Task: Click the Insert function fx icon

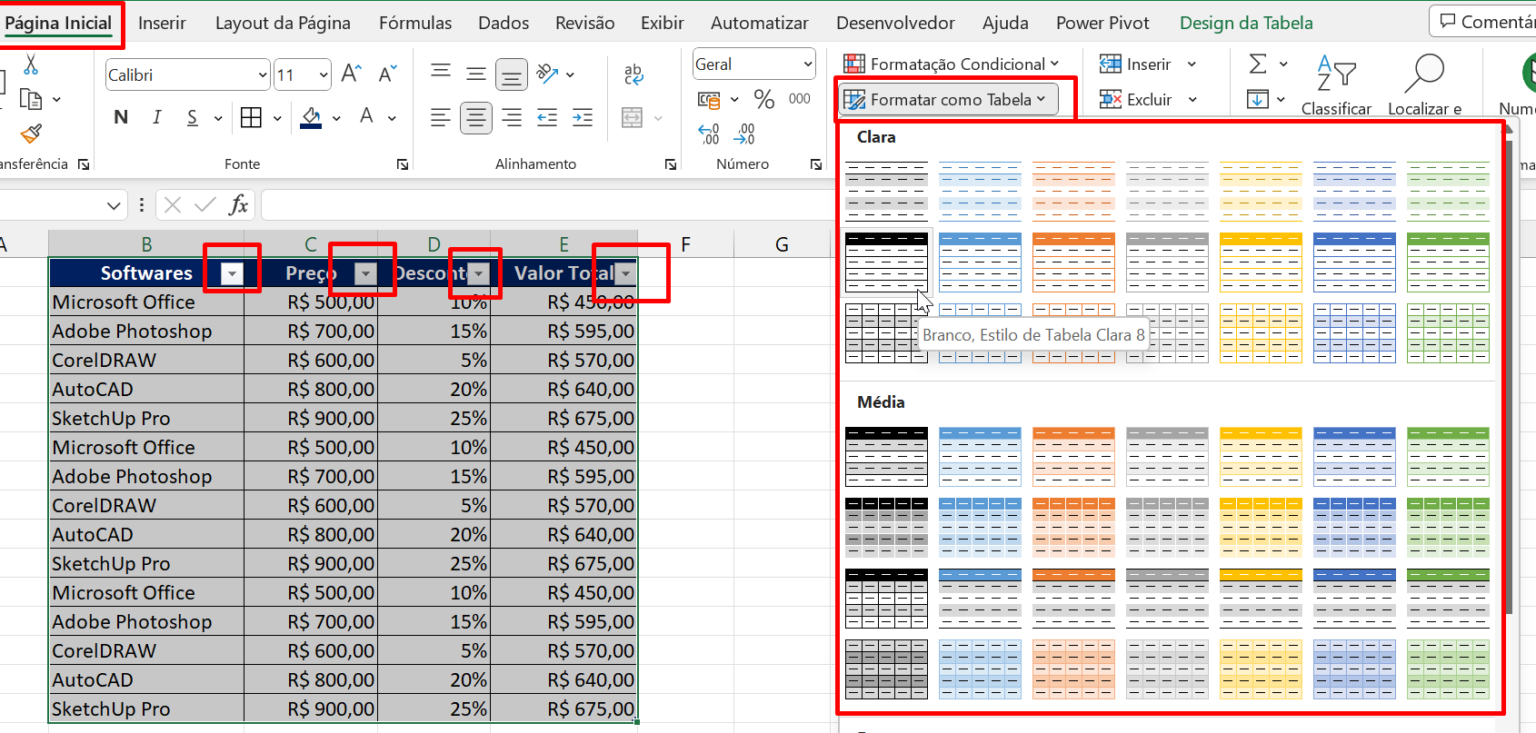Action: [238, 205]
